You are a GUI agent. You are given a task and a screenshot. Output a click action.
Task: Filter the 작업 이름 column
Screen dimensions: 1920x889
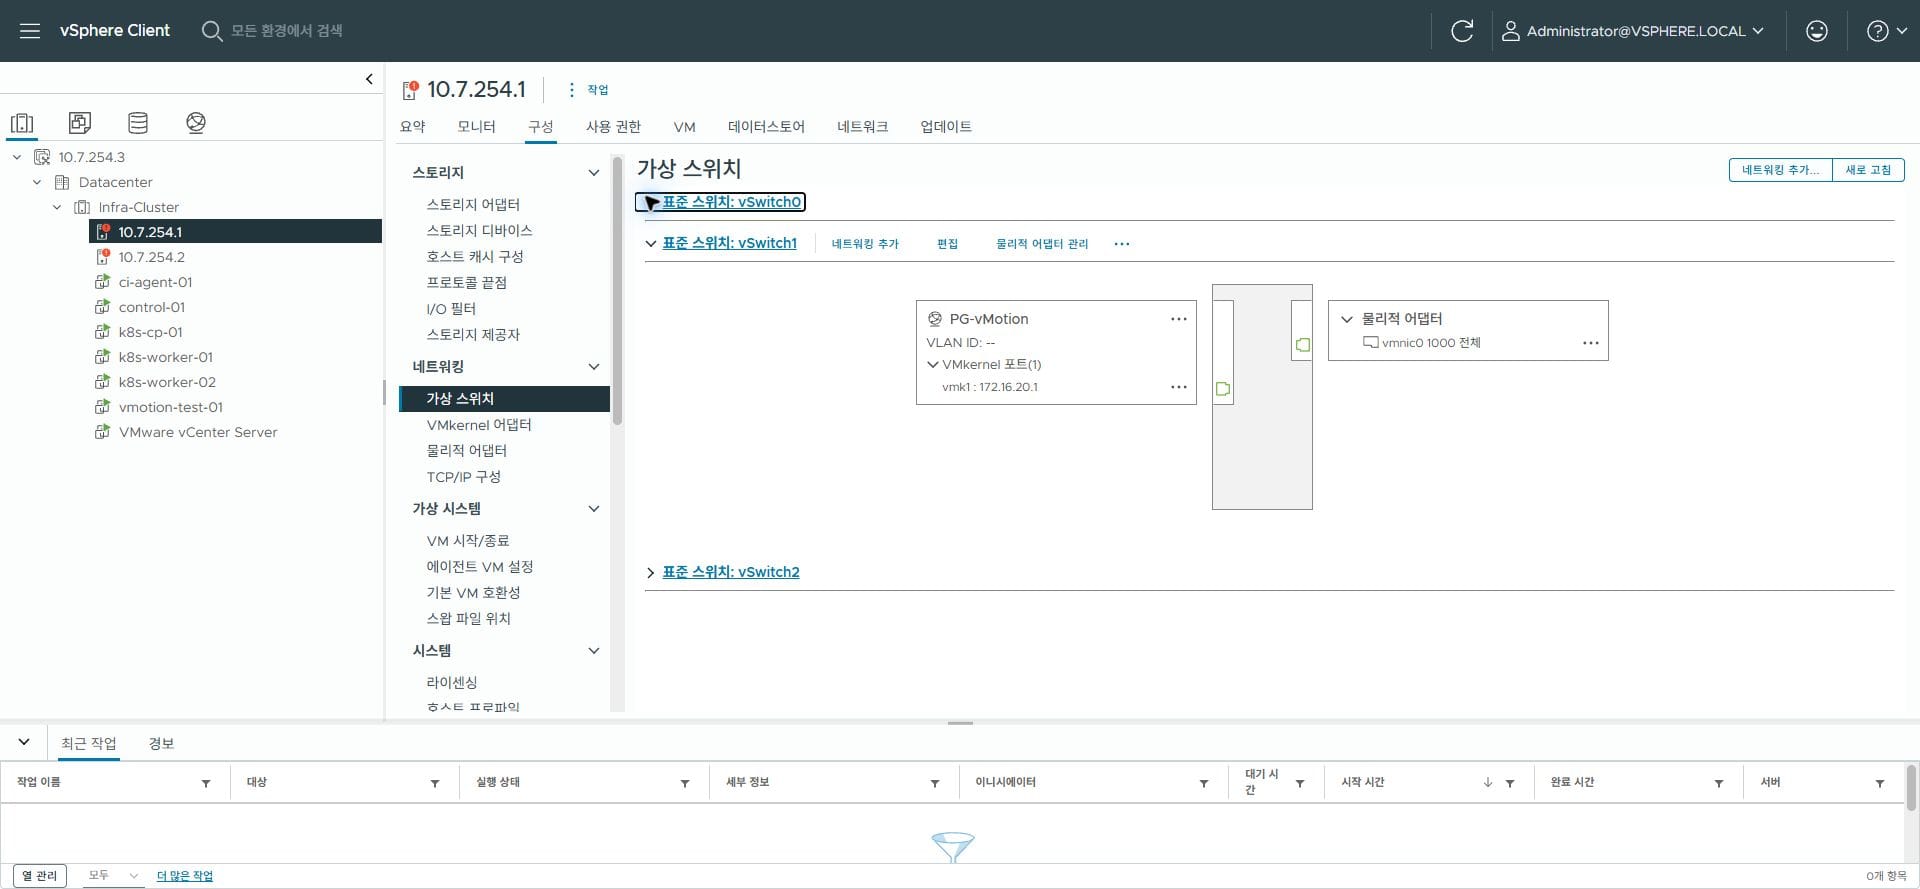(x=206, y=783)
